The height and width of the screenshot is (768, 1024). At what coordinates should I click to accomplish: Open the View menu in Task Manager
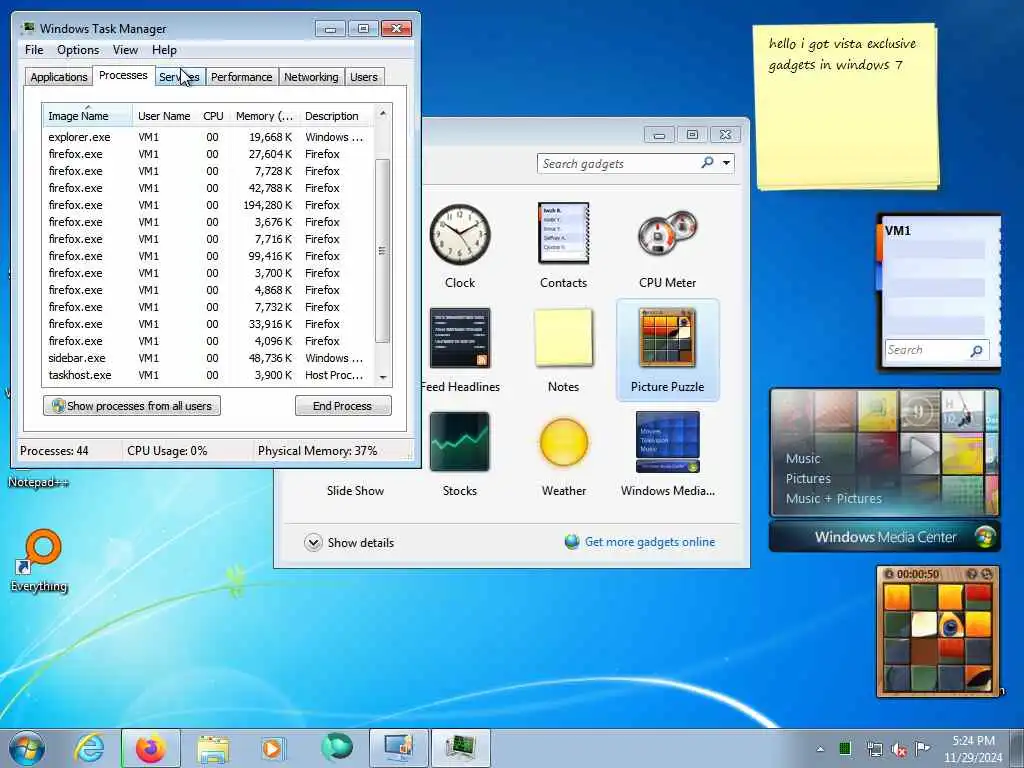tap(125, 50)
